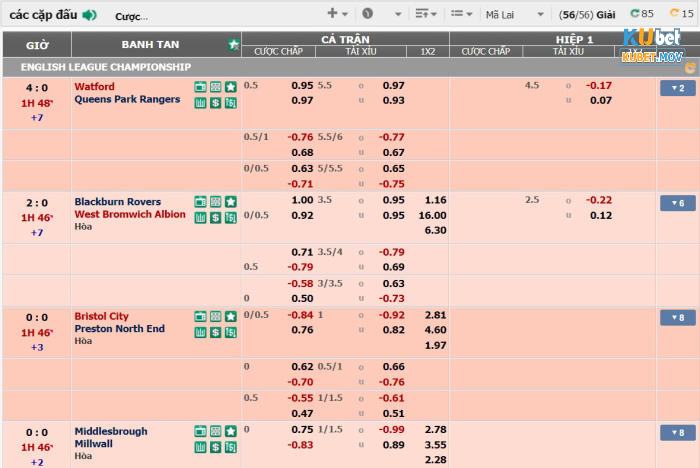Click the Preston North End team name
The height and width of the screenshot is (468, 700).
pyautogui.click(x=120, y=329)
